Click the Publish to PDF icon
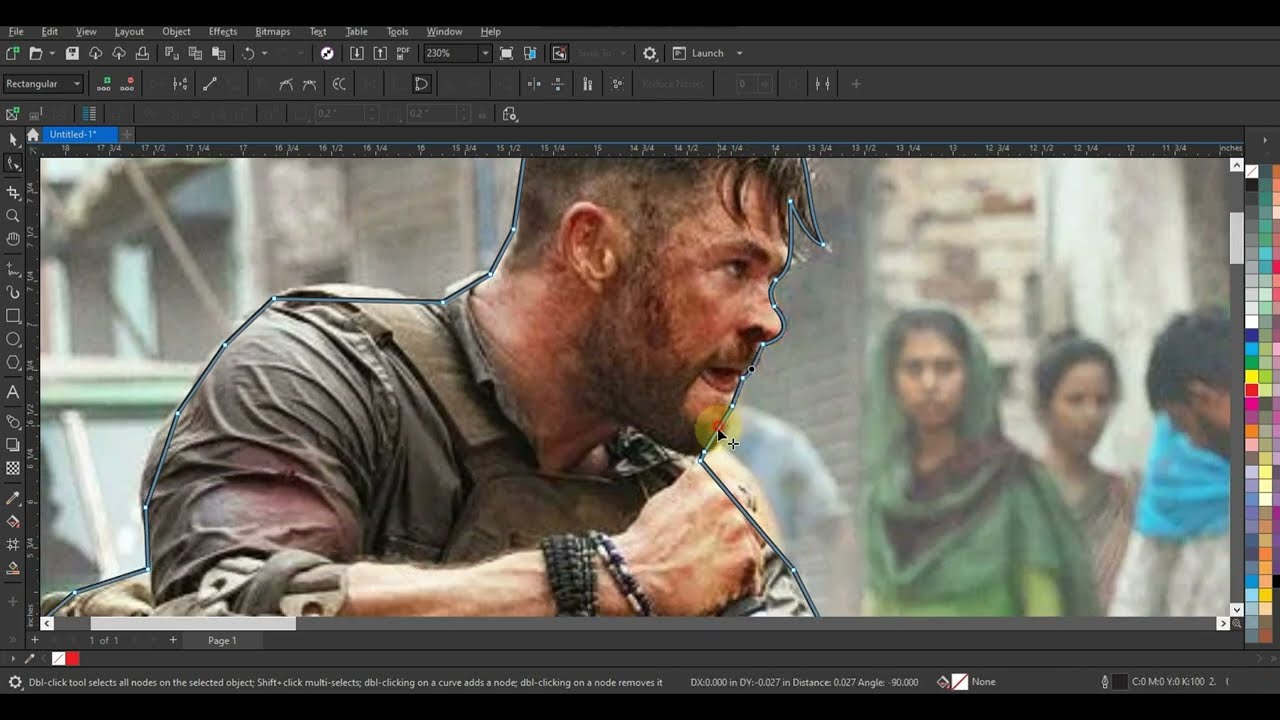The image size is (1280, 720). 404,53
